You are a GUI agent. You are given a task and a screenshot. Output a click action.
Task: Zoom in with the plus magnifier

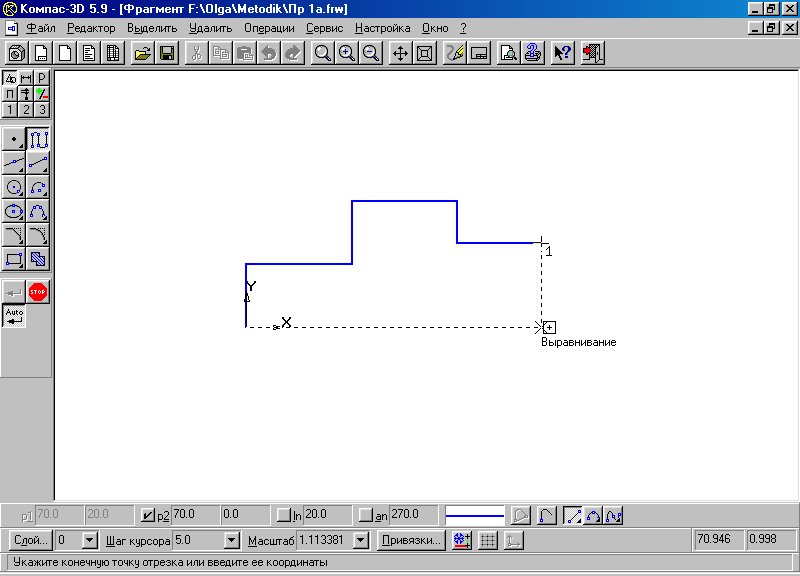[347, 53]
